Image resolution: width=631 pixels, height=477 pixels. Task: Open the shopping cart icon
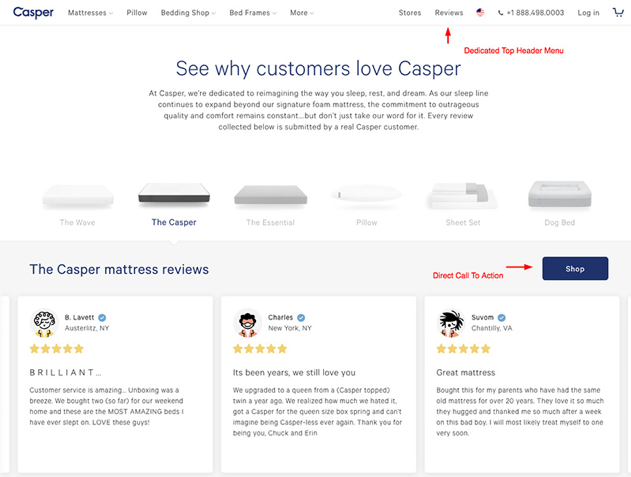click(617, 13)
